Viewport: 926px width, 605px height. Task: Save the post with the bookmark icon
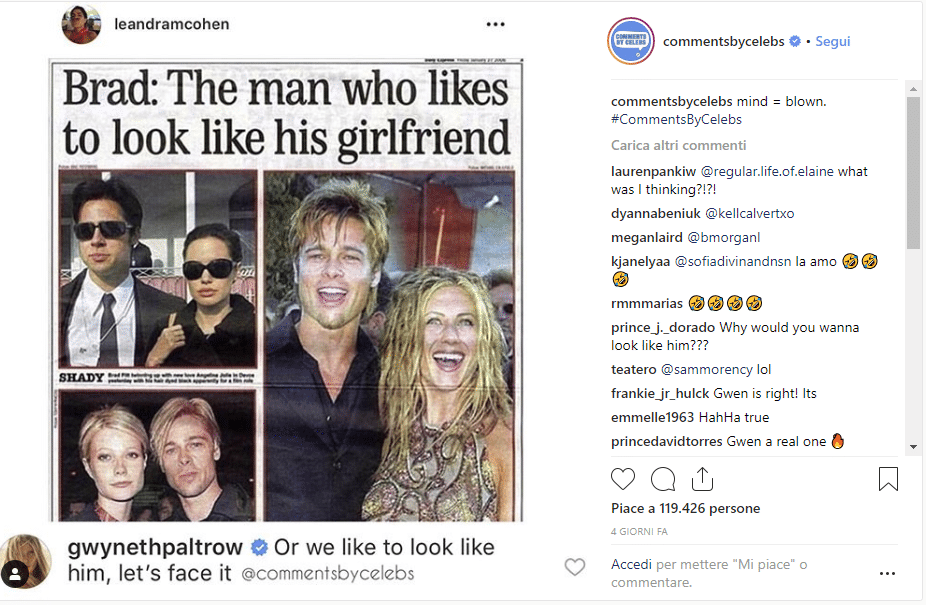point(888,479)
